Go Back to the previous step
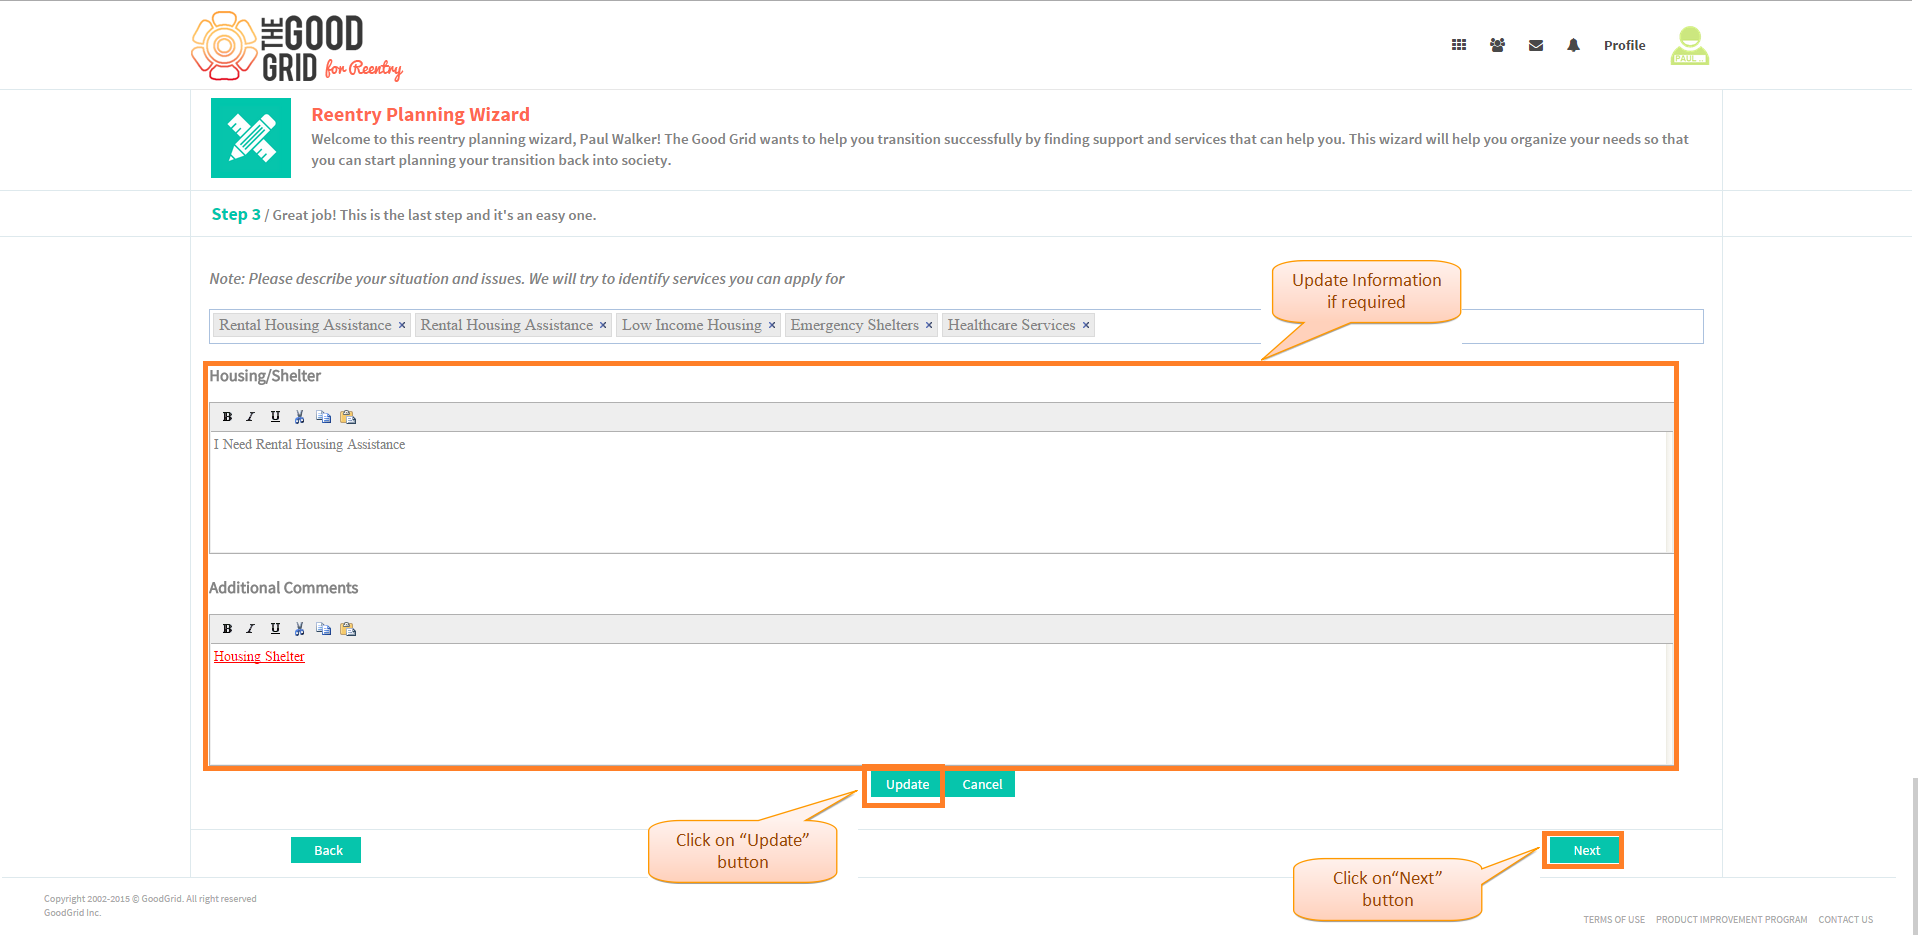 (326, 850)
